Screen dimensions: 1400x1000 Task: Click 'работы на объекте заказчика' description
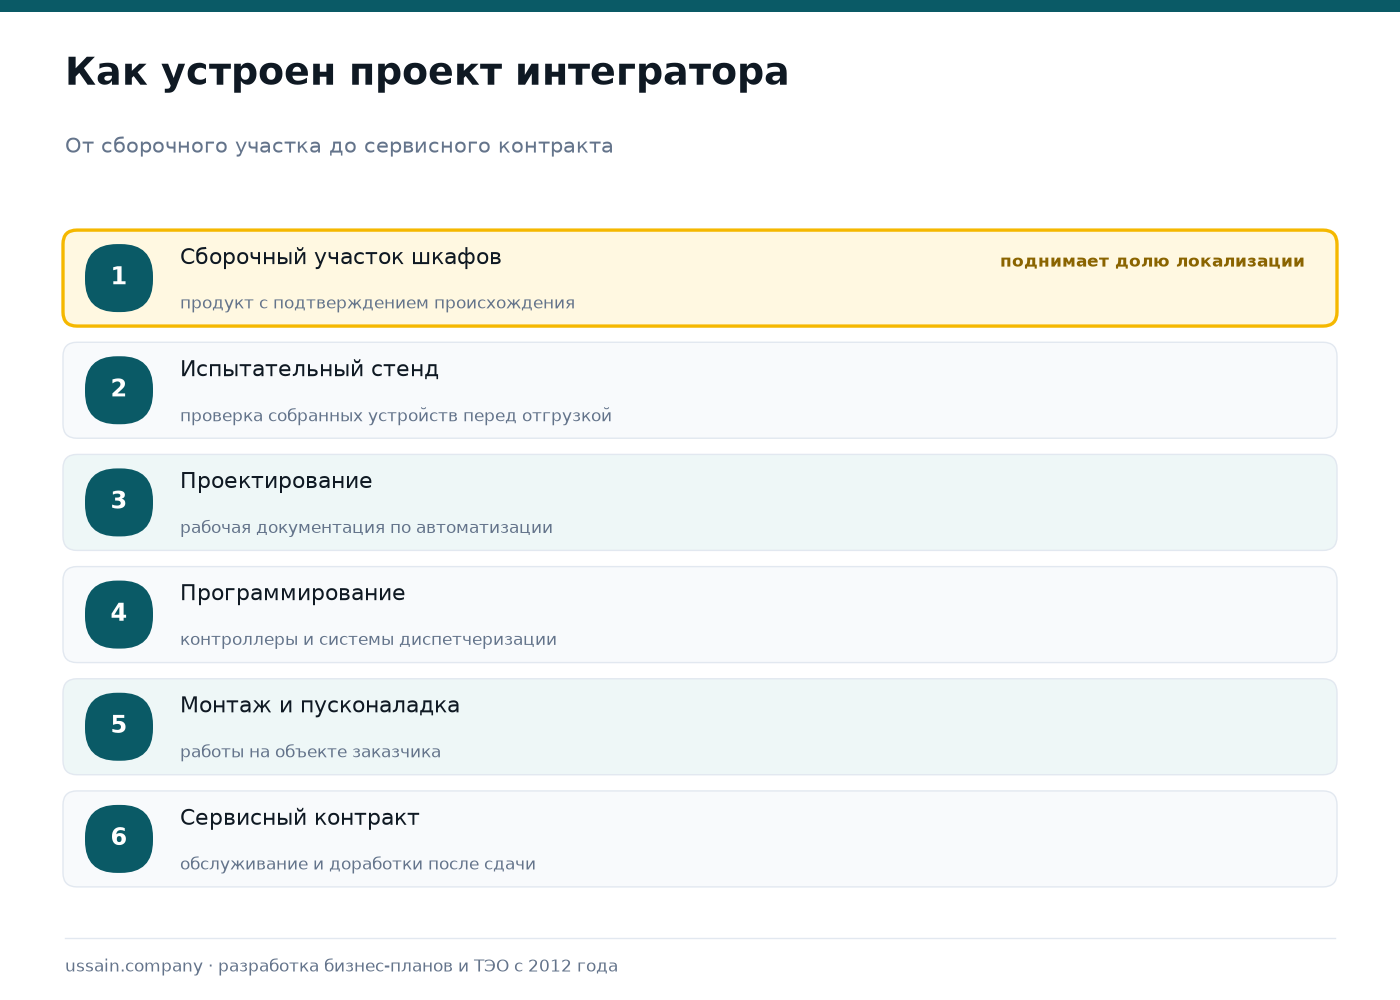coord(310,751)
